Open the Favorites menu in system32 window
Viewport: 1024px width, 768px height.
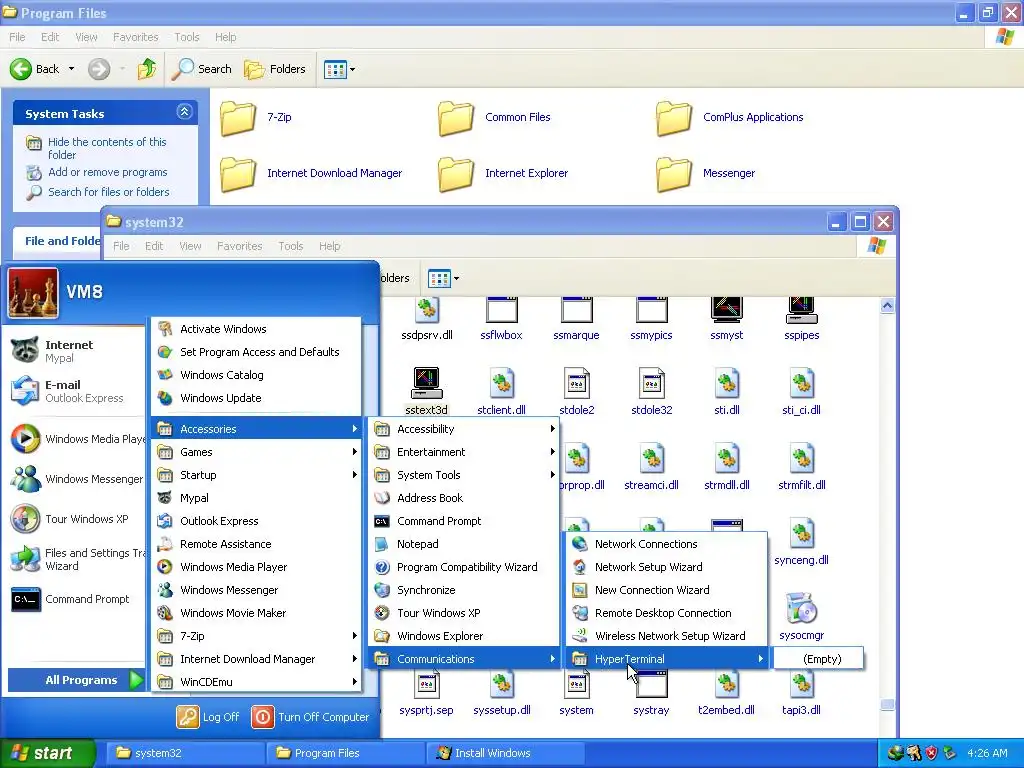click(x=239, y=246)
